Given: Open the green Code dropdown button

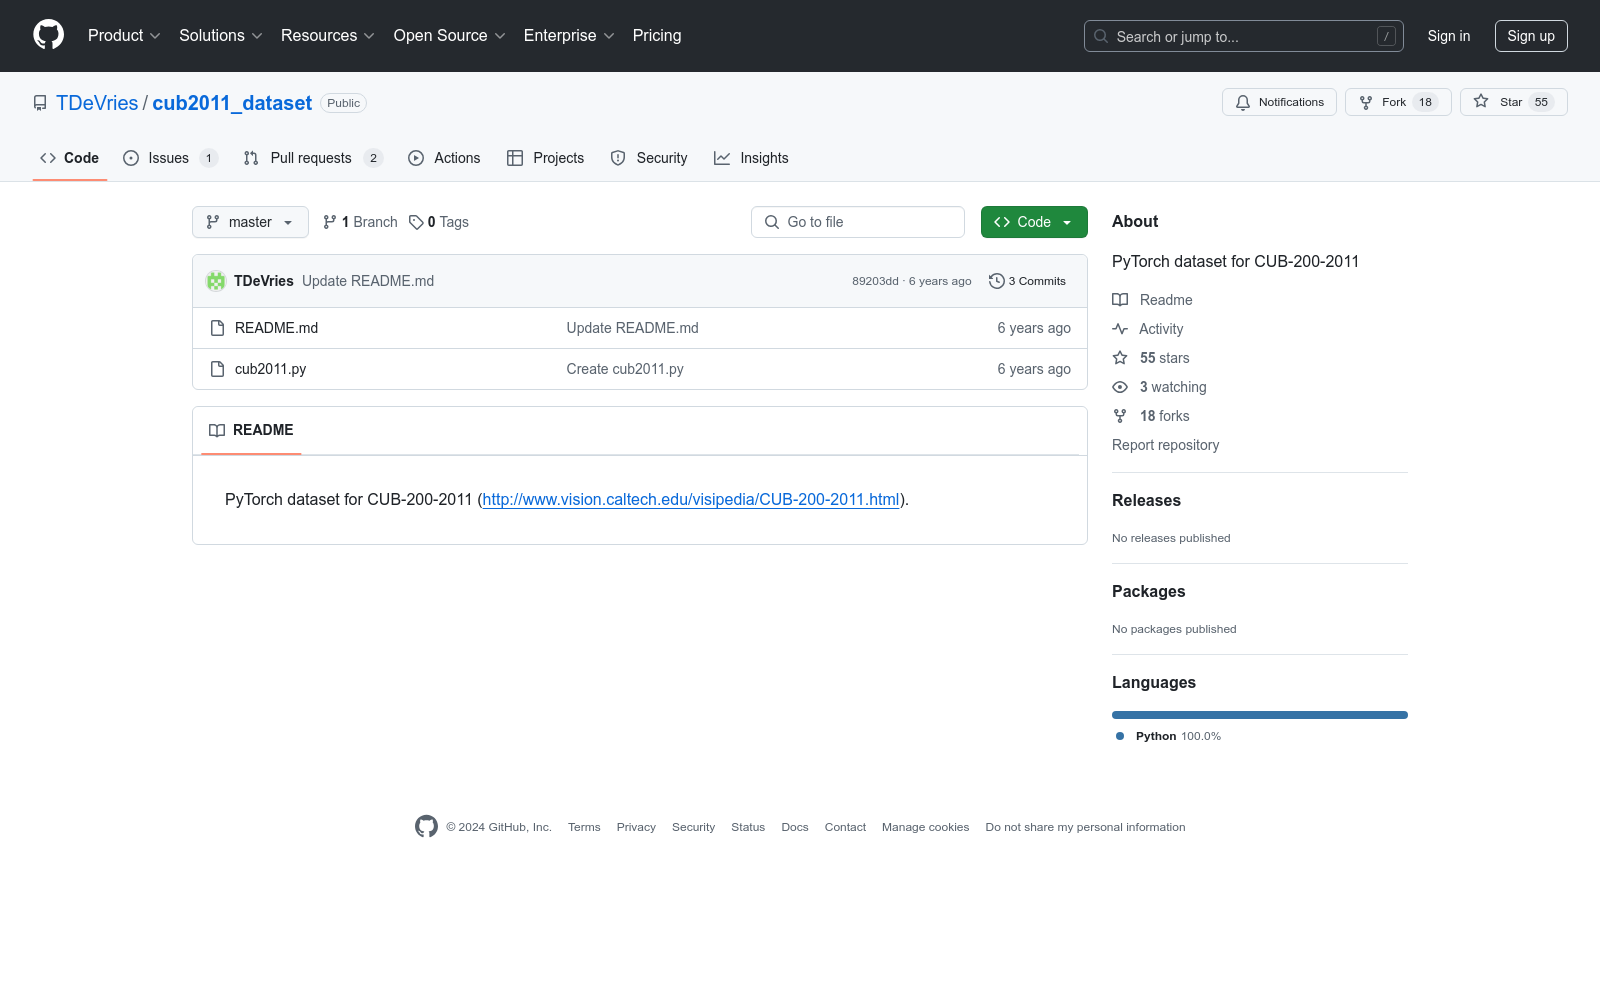Looking at the screenshot, I should tap(1034, 222).
